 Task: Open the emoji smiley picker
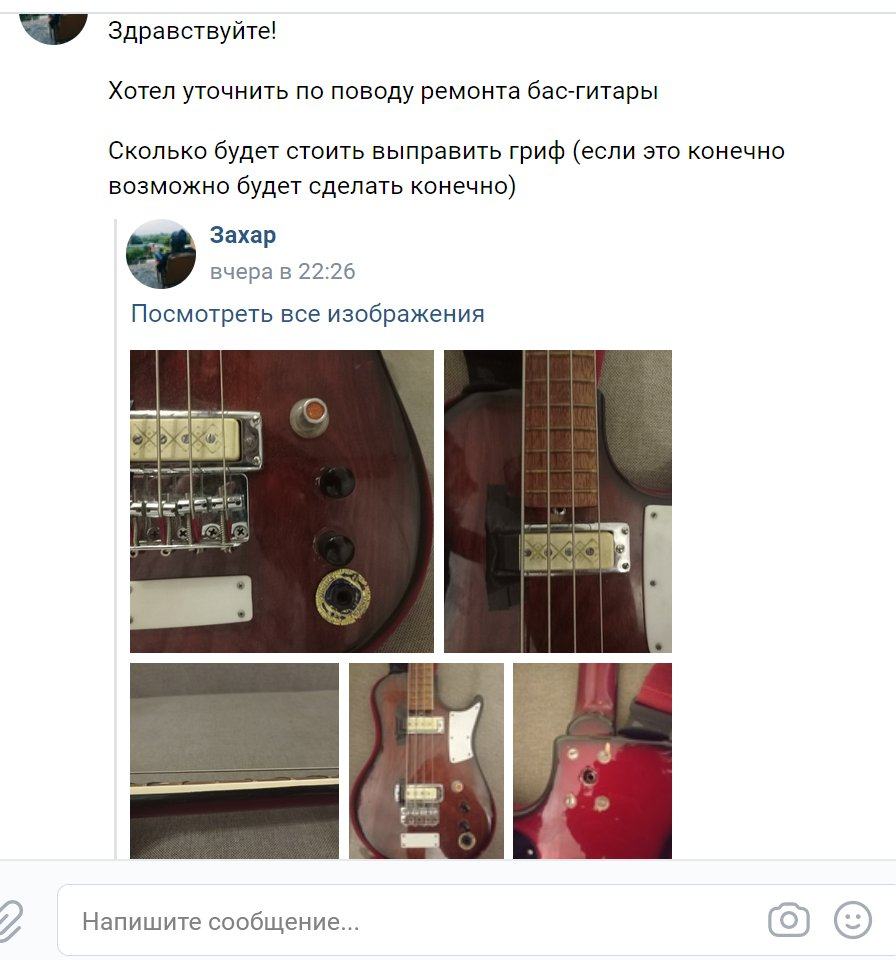853,920
